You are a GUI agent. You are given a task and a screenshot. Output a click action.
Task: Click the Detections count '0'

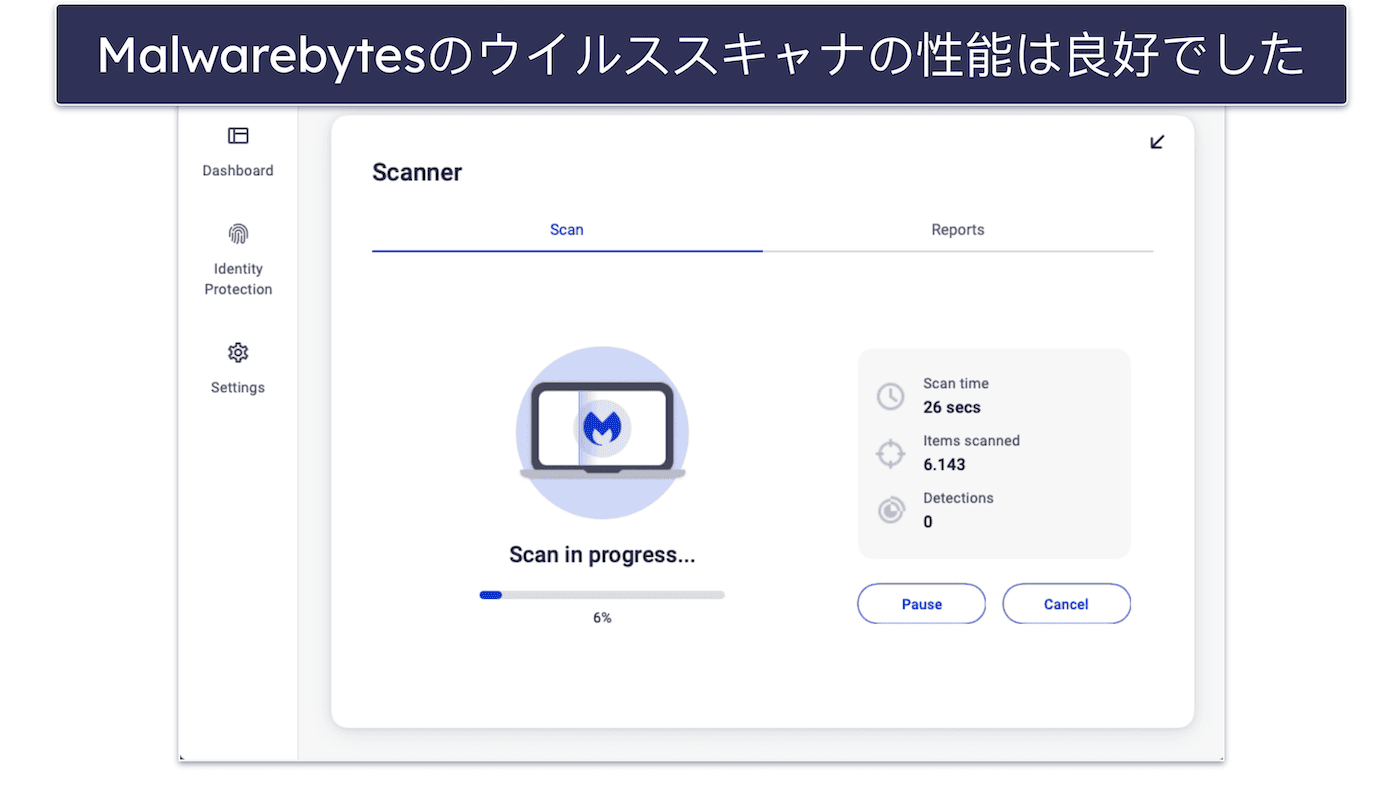click(928, 522)
